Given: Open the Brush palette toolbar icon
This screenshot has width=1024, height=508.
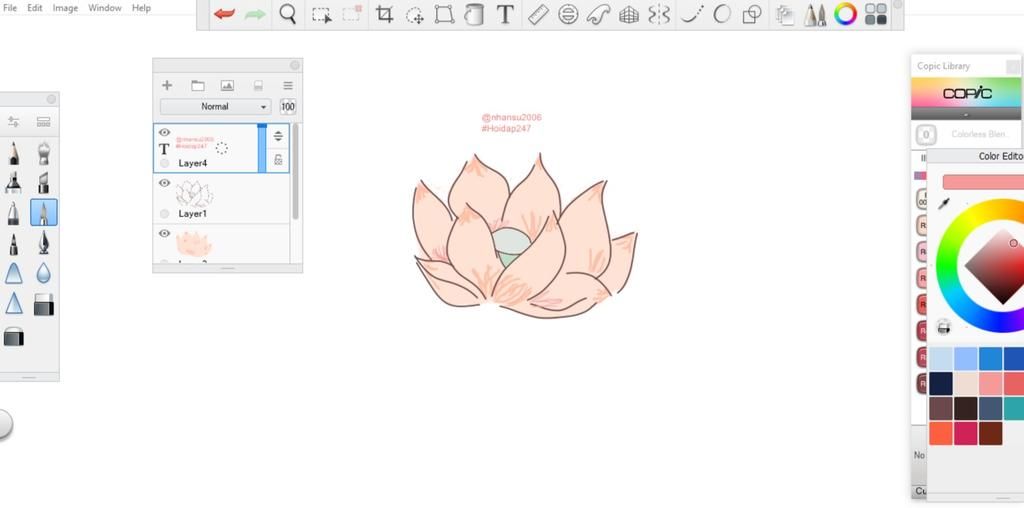Looking at the screenshot, I should click(x=814, y=14).
